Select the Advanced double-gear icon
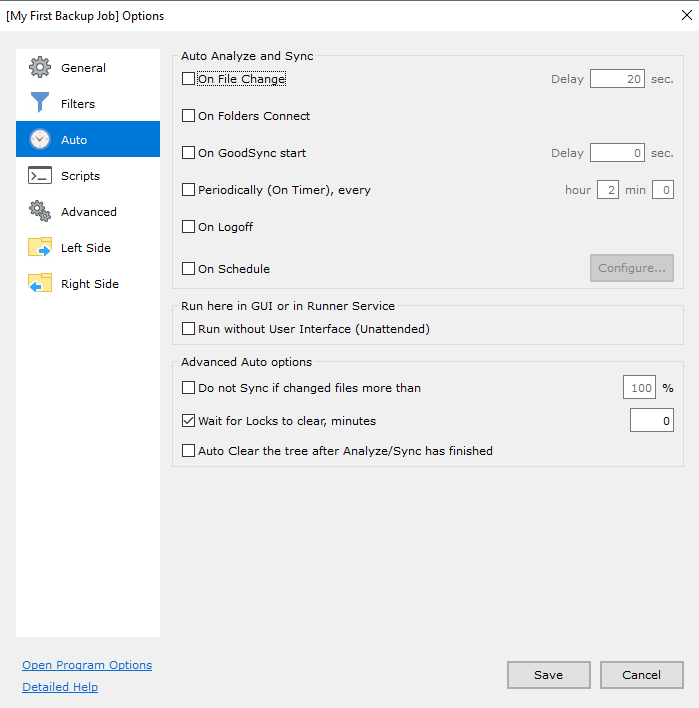The image size is (699, 708). click(40, 211)
